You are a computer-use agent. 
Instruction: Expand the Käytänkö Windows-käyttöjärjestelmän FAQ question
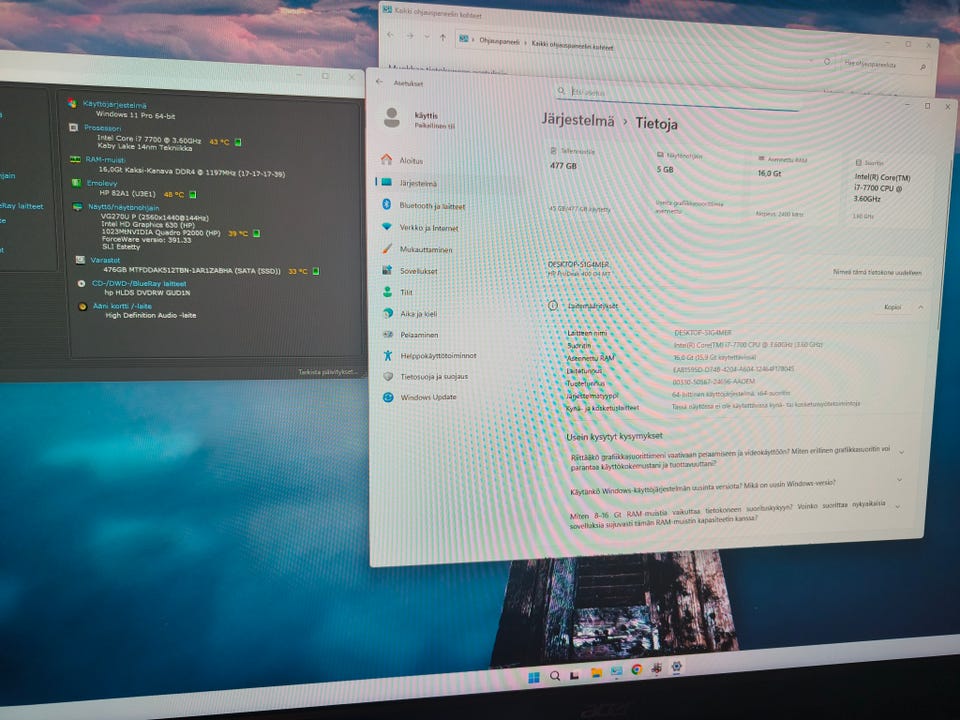pyautogui.click(x=735, y=486)
